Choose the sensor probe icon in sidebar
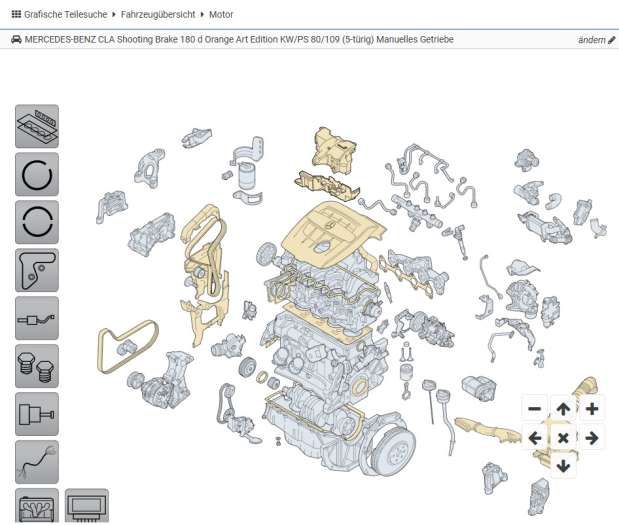The width and height of the screenshot is (619, 525). [x=37, y=318]
